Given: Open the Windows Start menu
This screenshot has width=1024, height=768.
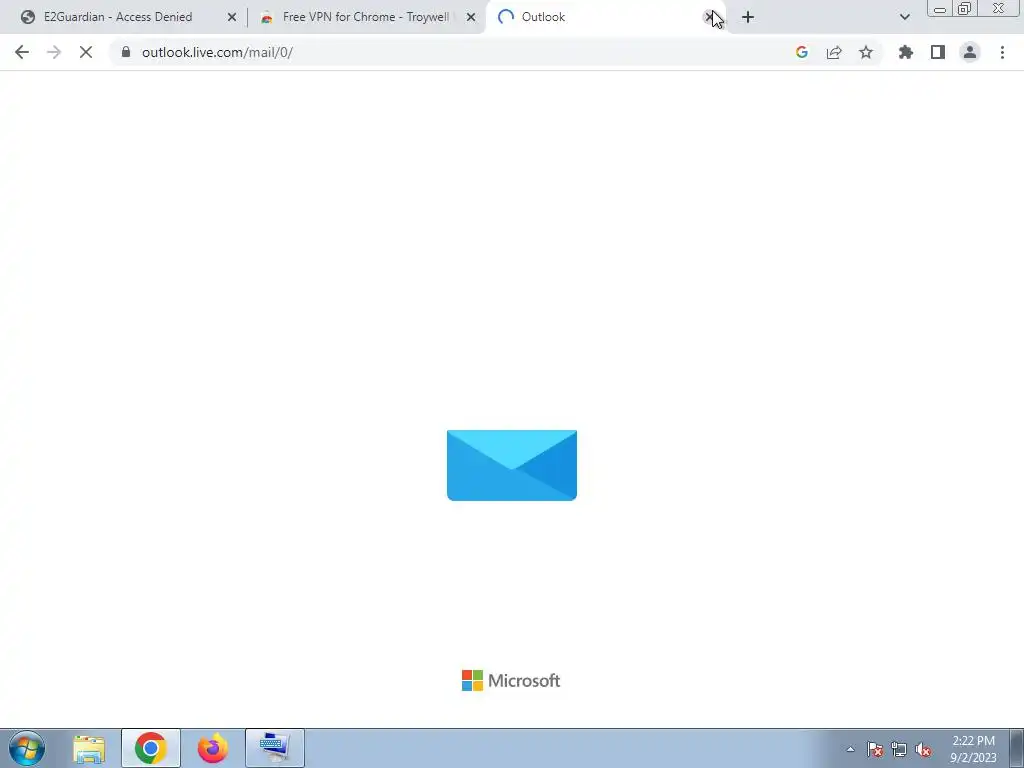Looking at the screenshot, I should pyautogui.click(x=27, y=748).
